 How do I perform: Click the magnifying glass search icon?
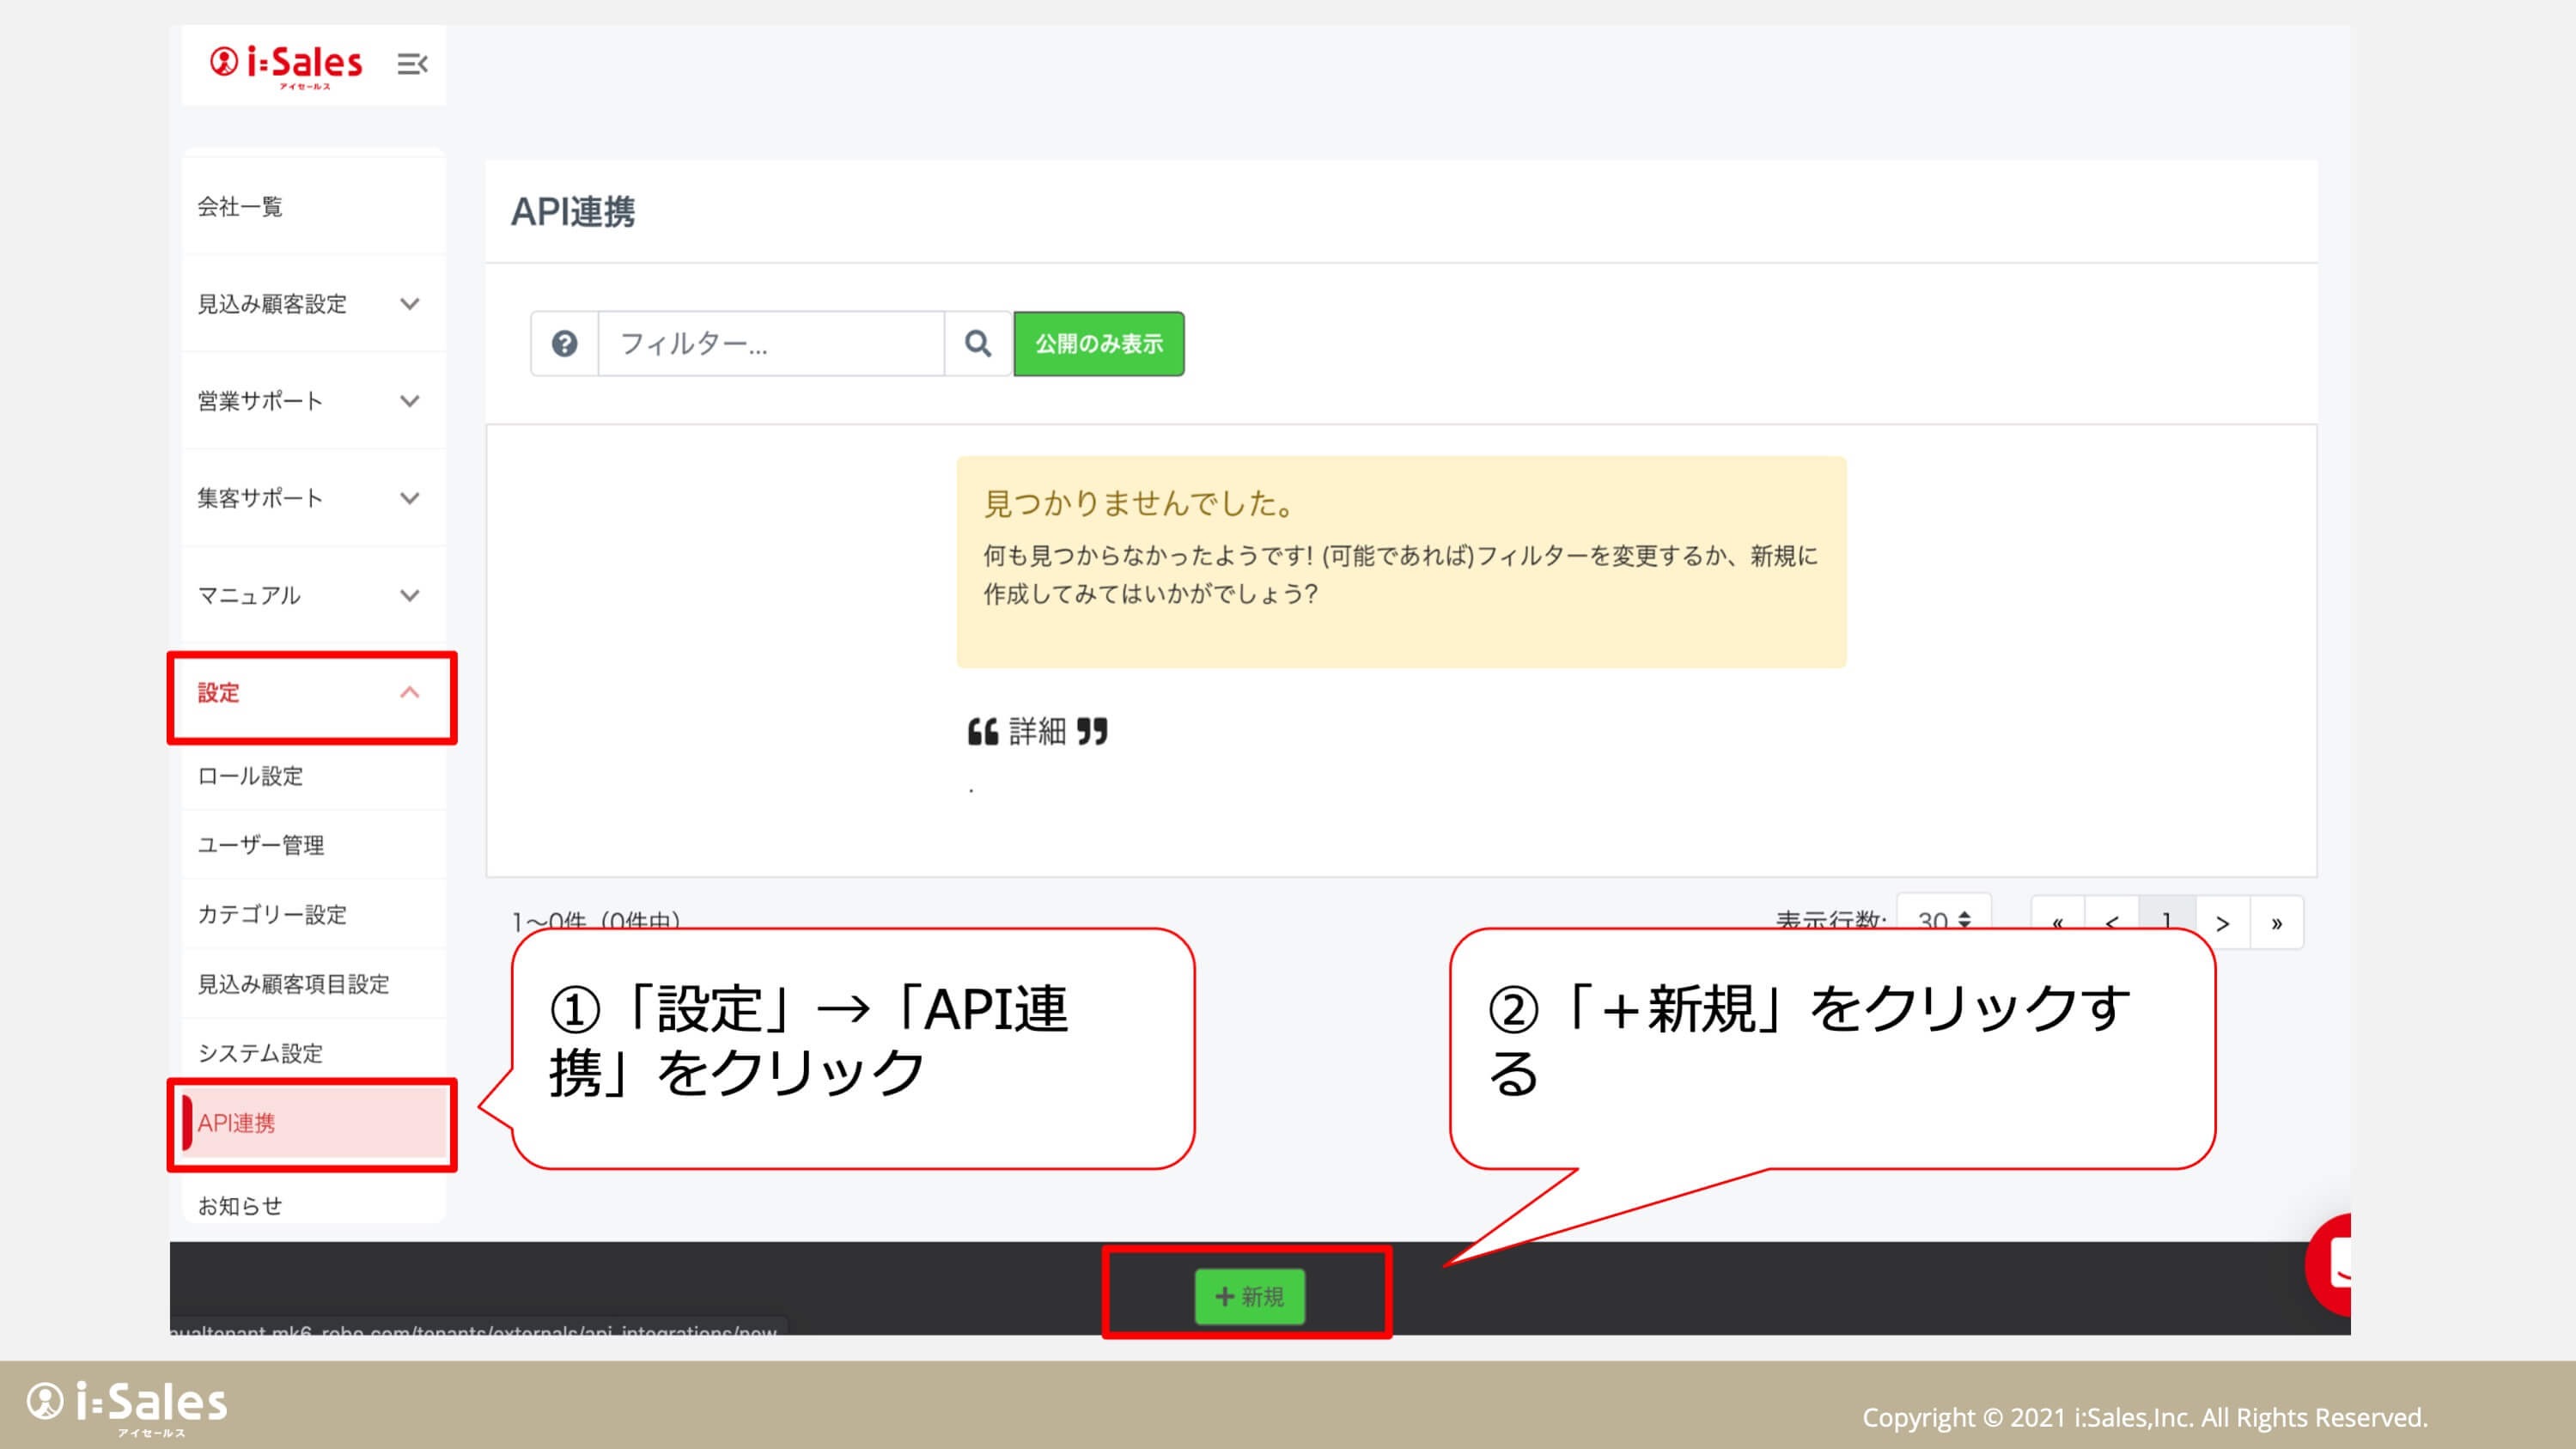tap(978, 344)
